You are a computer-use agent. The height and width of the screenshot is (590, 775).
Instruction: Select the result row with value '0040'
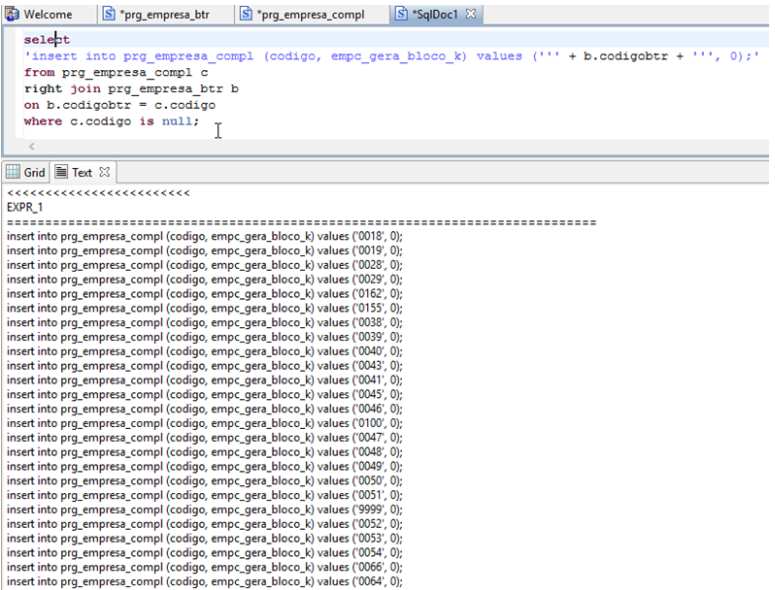[x=205, y=351]
